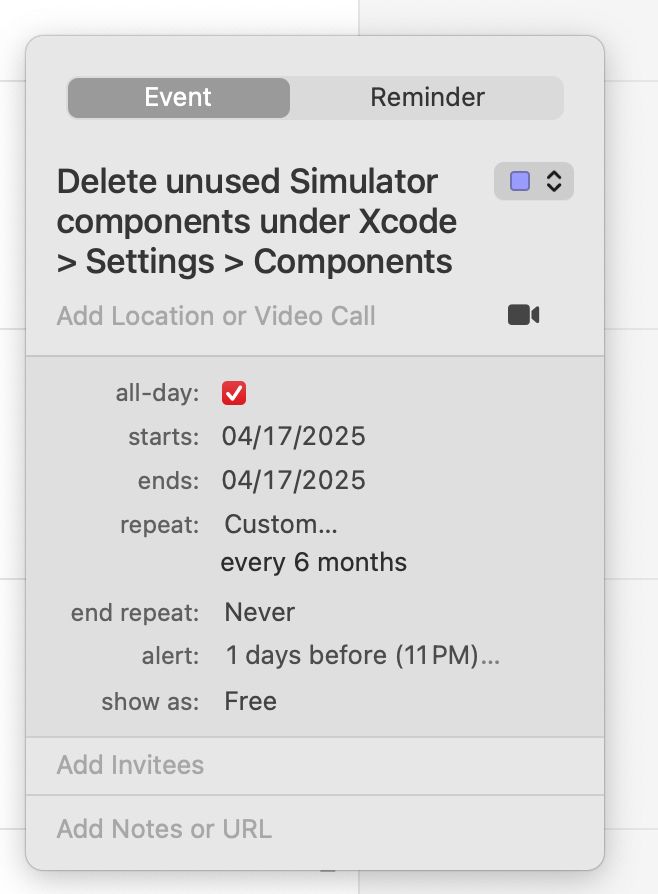Click the all-day label
The width and height of the screenshot is (658, 894).
click(157, 393)
